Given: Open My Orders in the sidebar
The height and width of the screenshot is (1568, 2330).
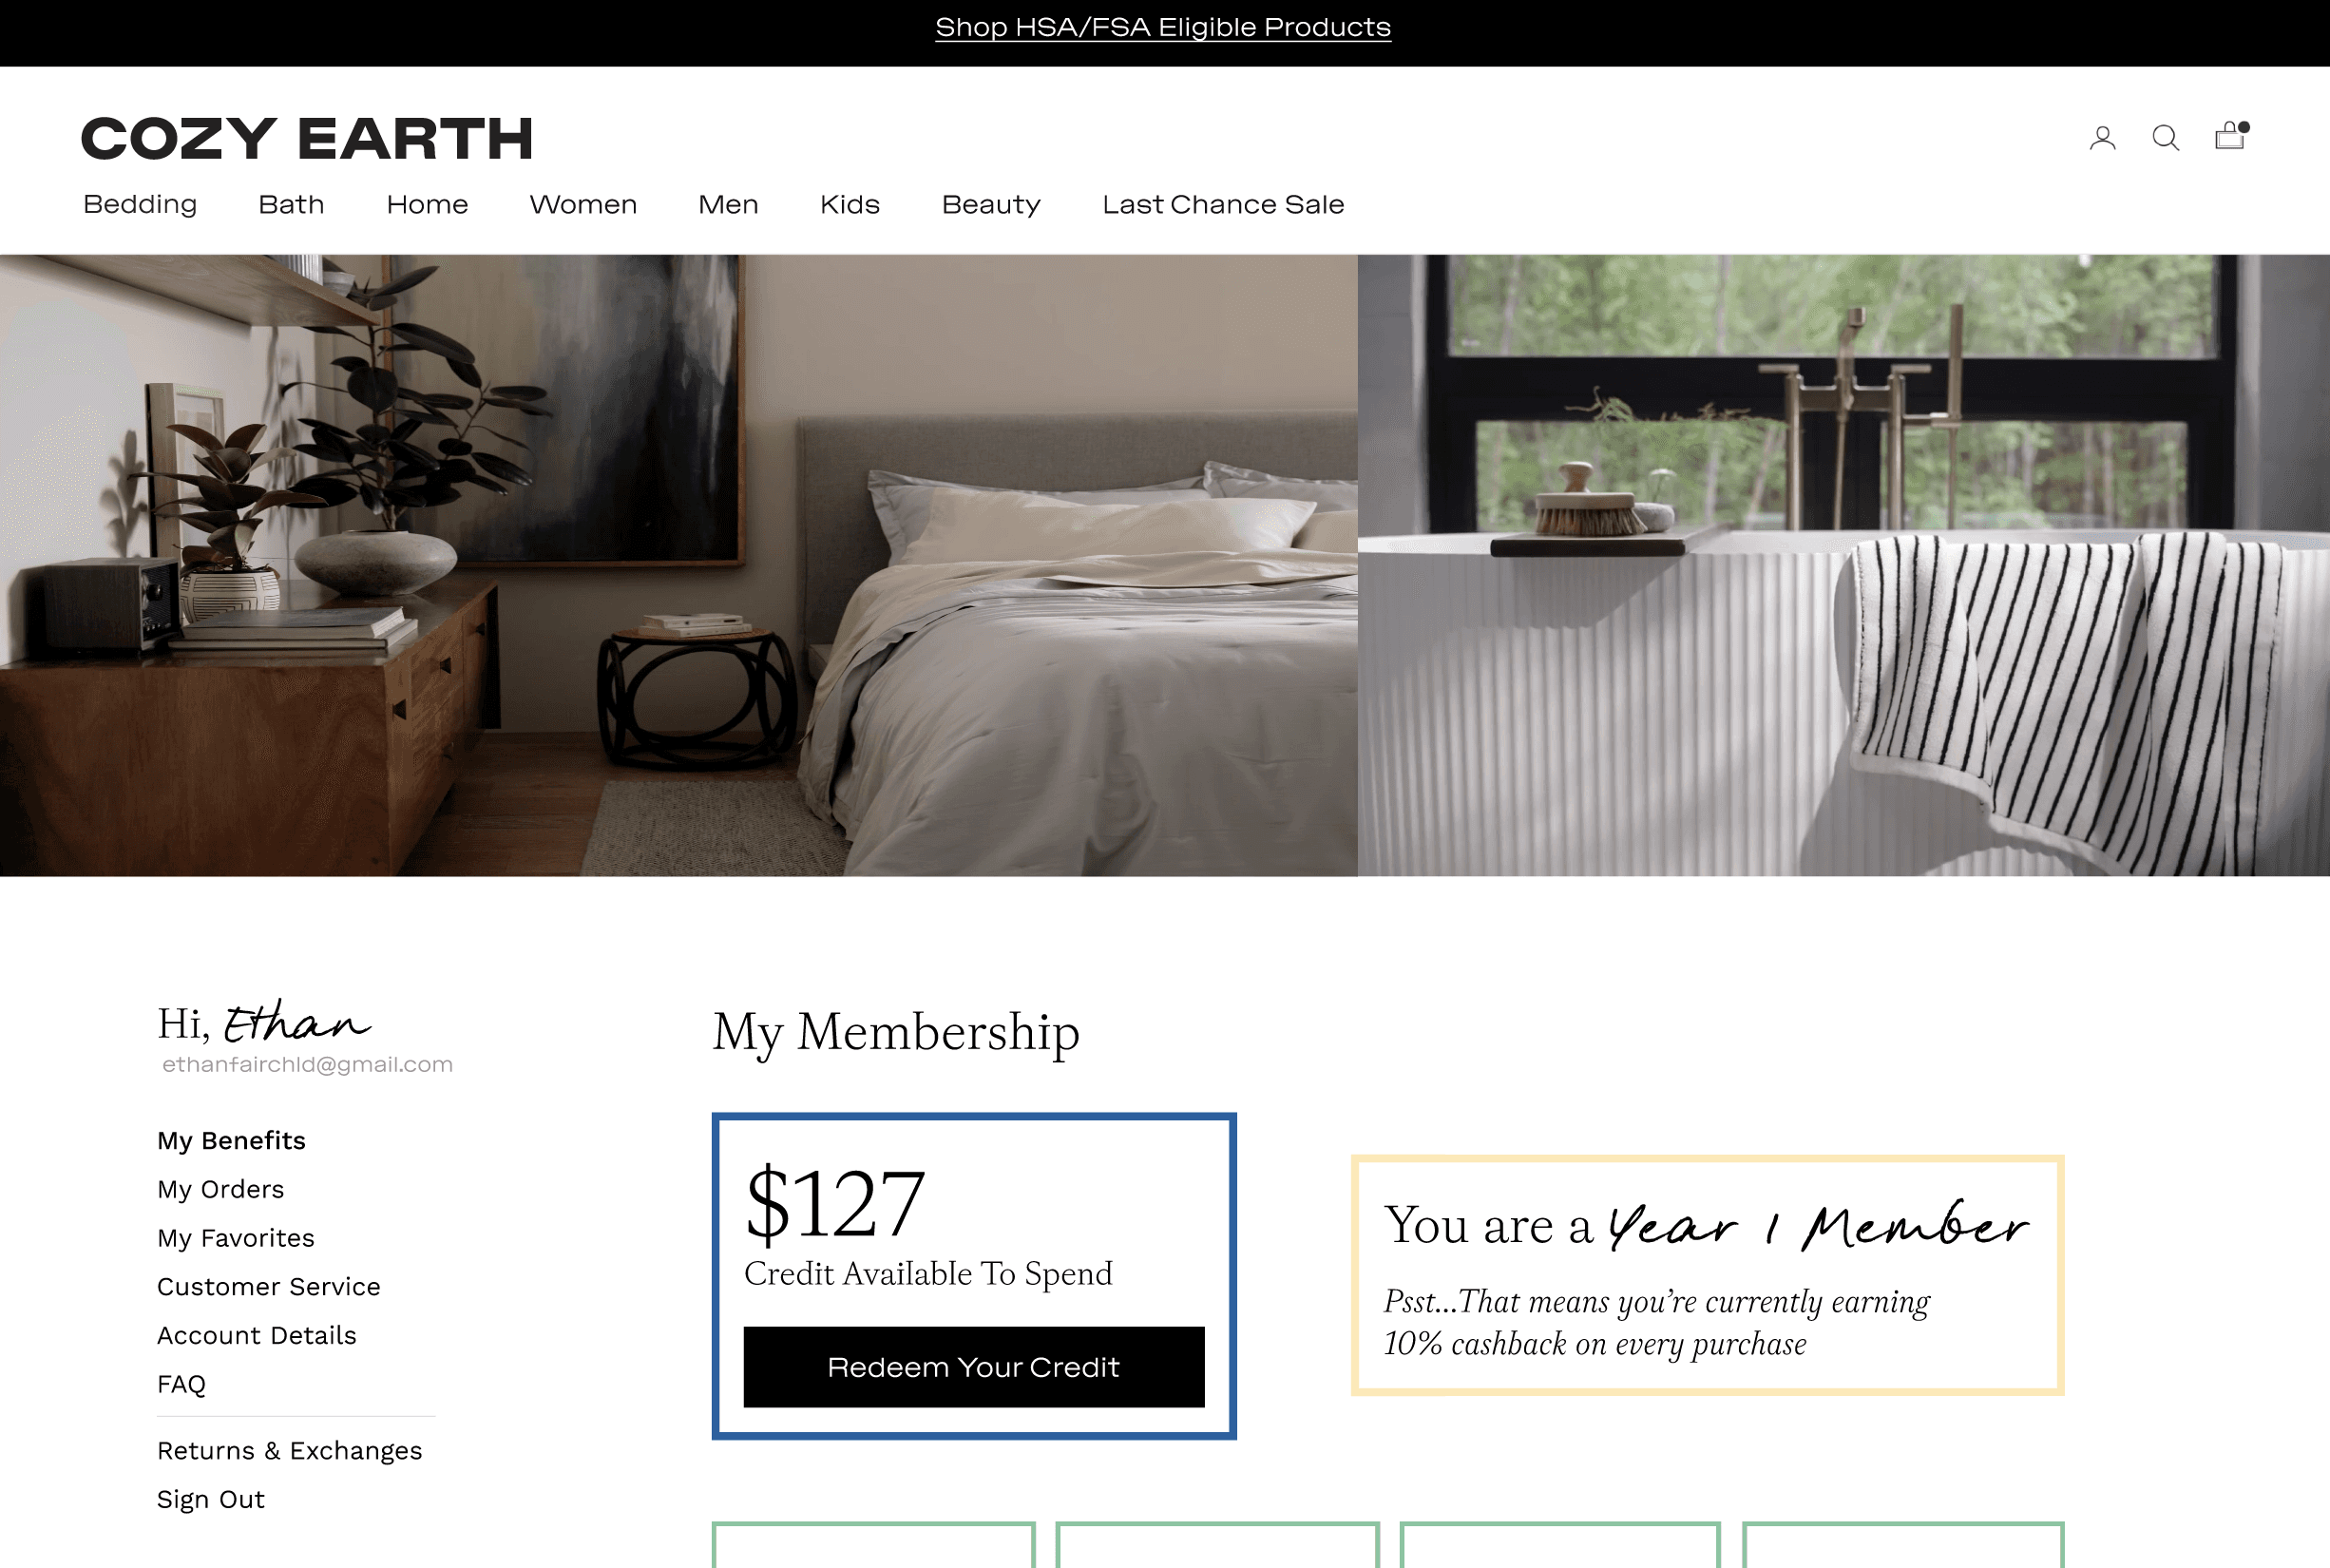Looking at the screenshot, I should [x=221, y=1189].
